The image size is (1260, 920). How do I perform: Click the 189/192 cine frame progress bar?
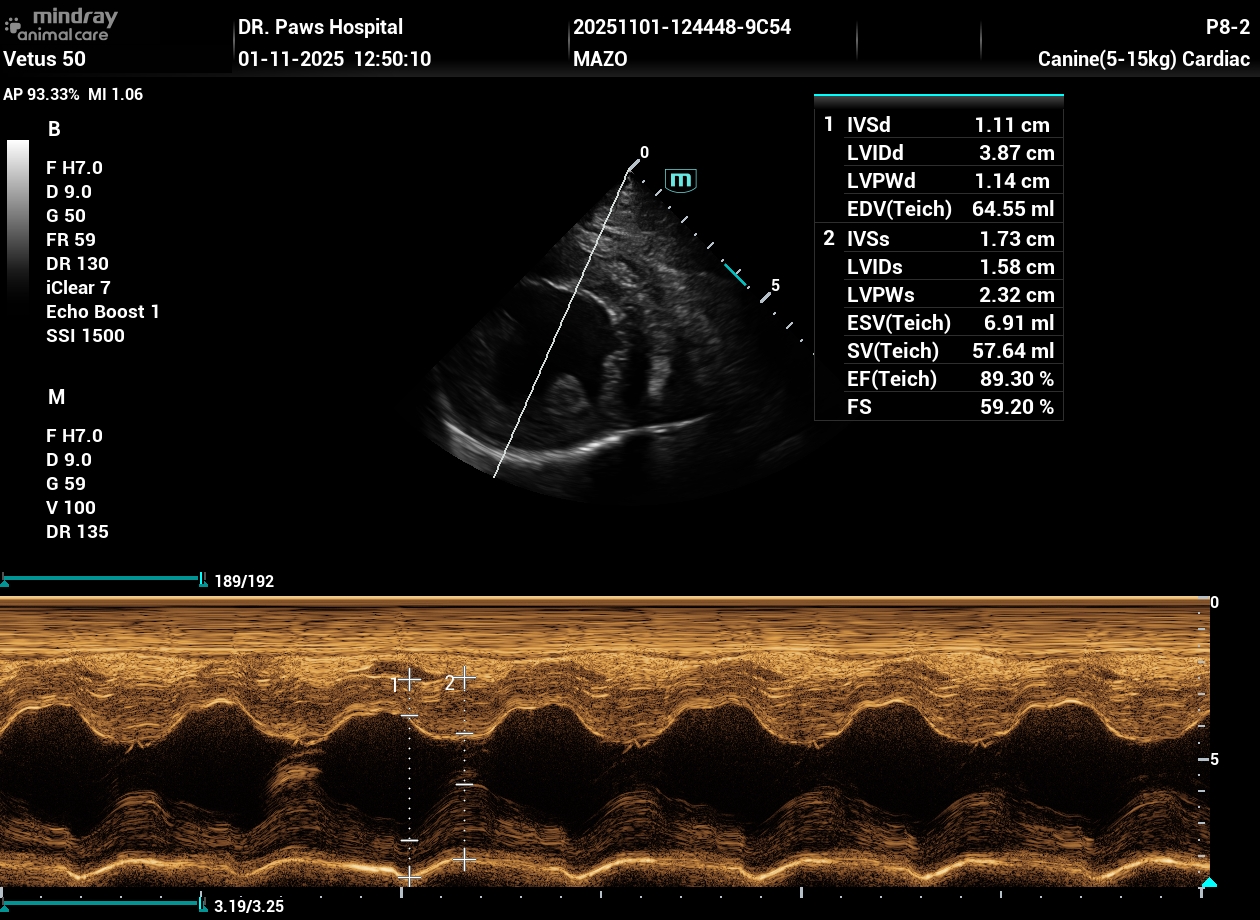click(x=103, y=579)
